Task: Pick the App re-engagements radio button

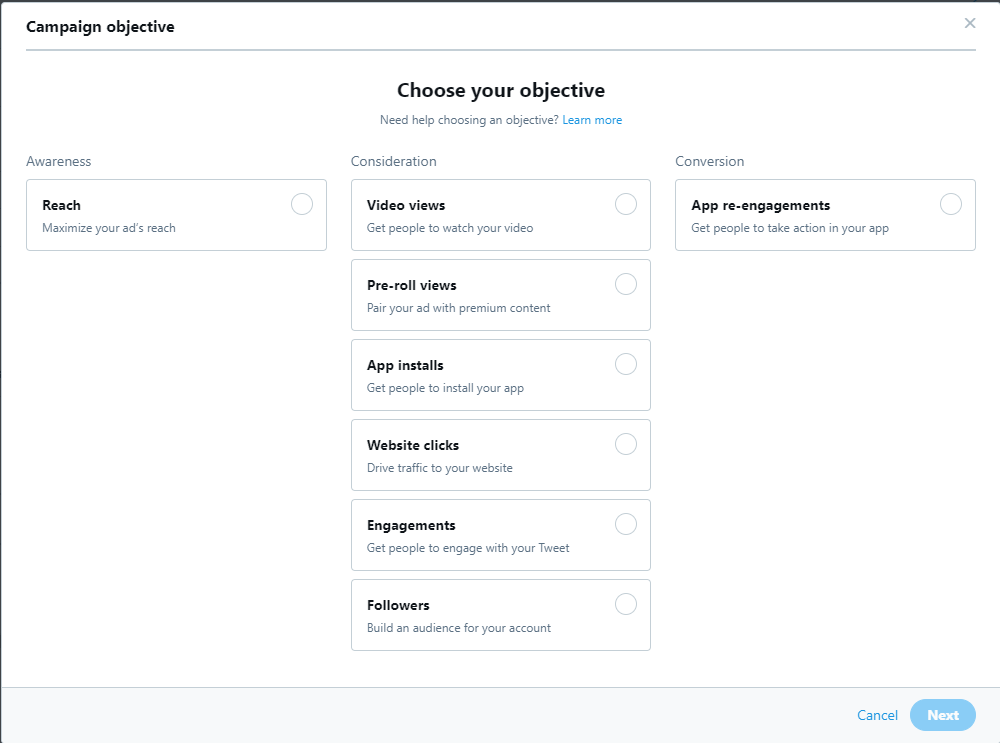Action: pos(950,204)
